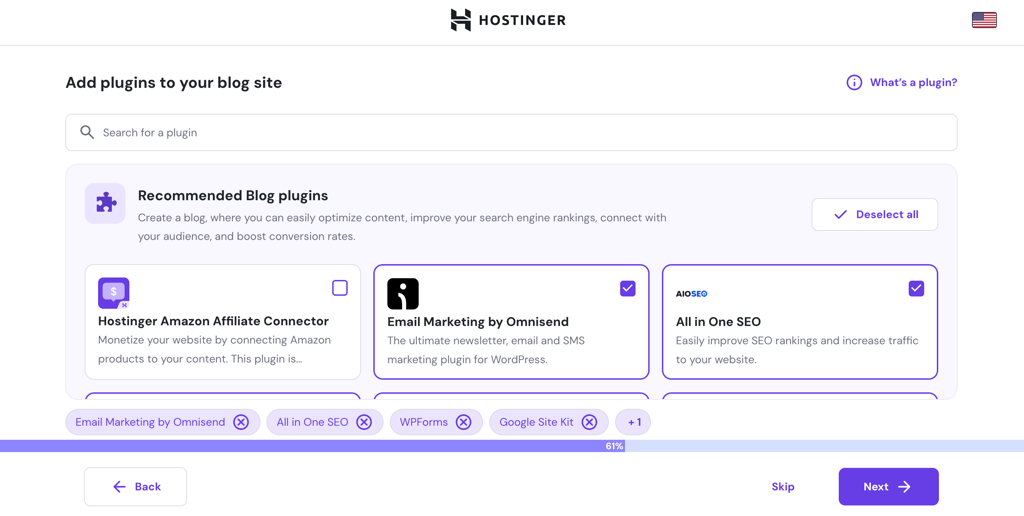Open the US flag language selector

pos(984,20)
